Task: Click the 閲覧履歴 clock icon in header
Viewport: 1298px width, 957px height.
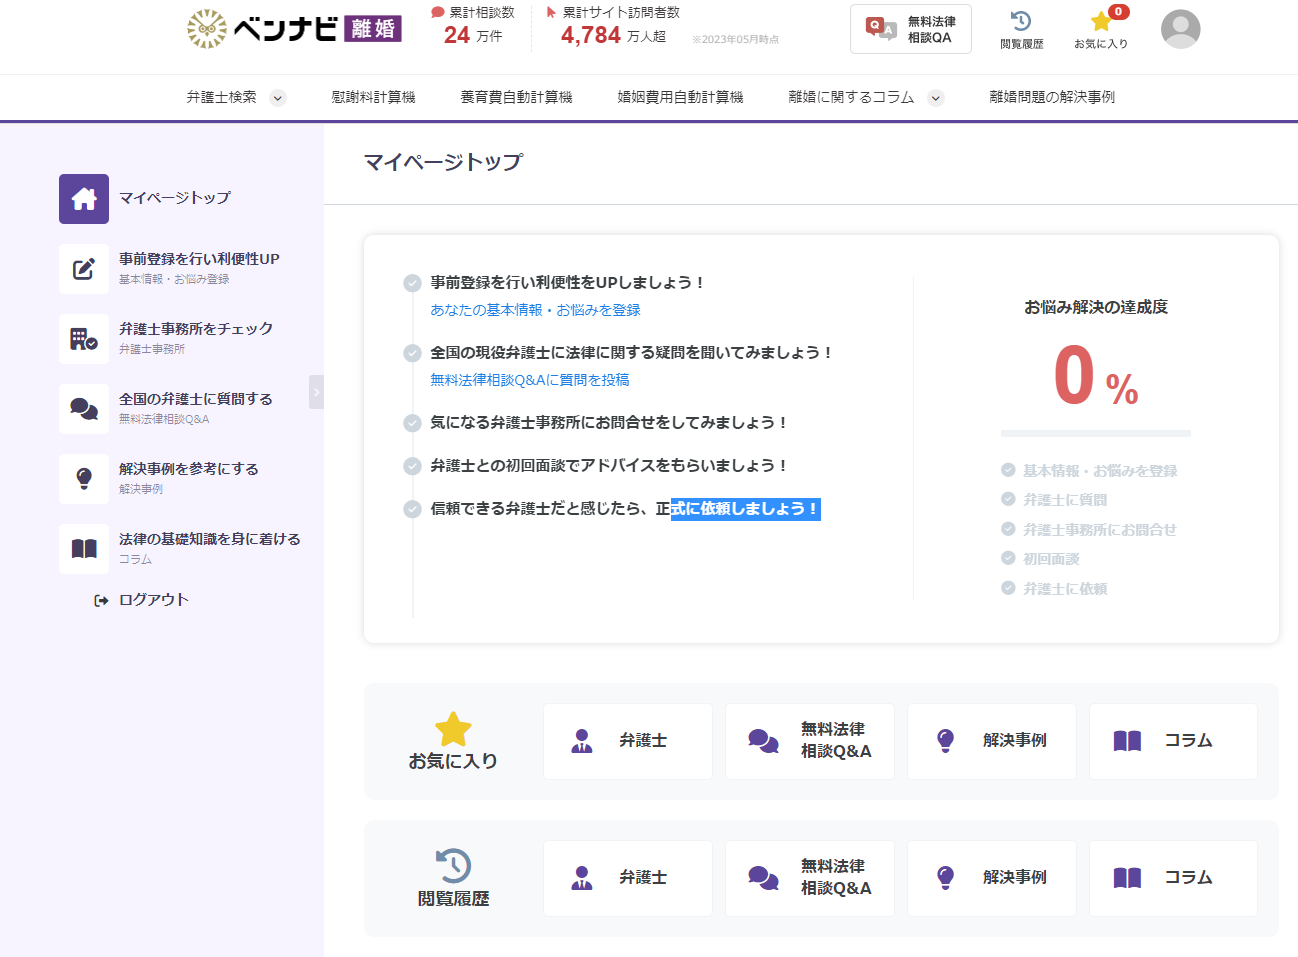Action: click(x=1019, y=22)
